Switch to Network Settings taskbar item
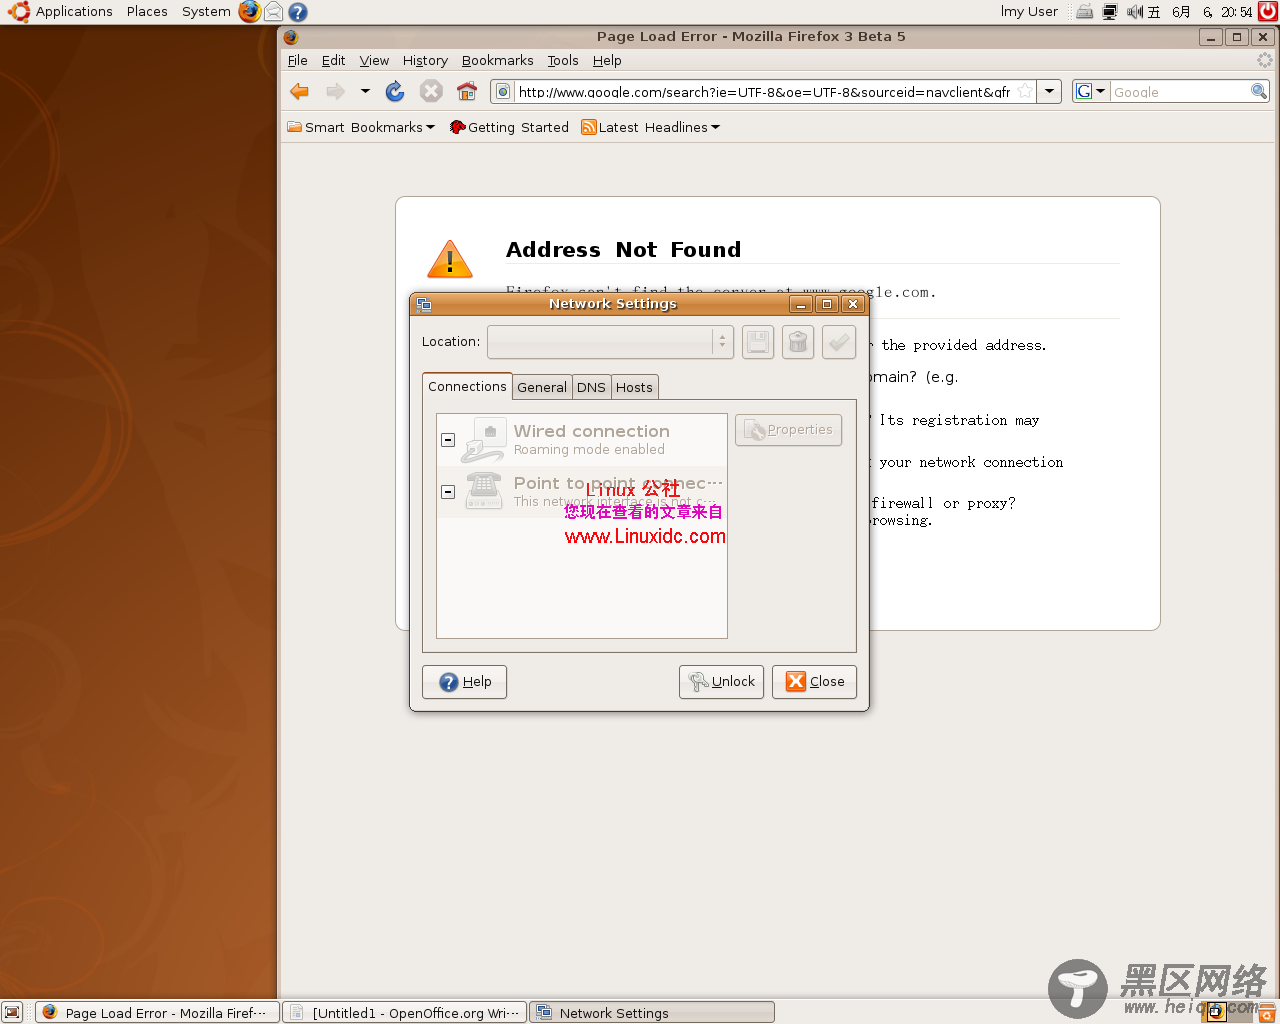This screenshot has width=1280, height=1024. click(x=651, y=1012)
